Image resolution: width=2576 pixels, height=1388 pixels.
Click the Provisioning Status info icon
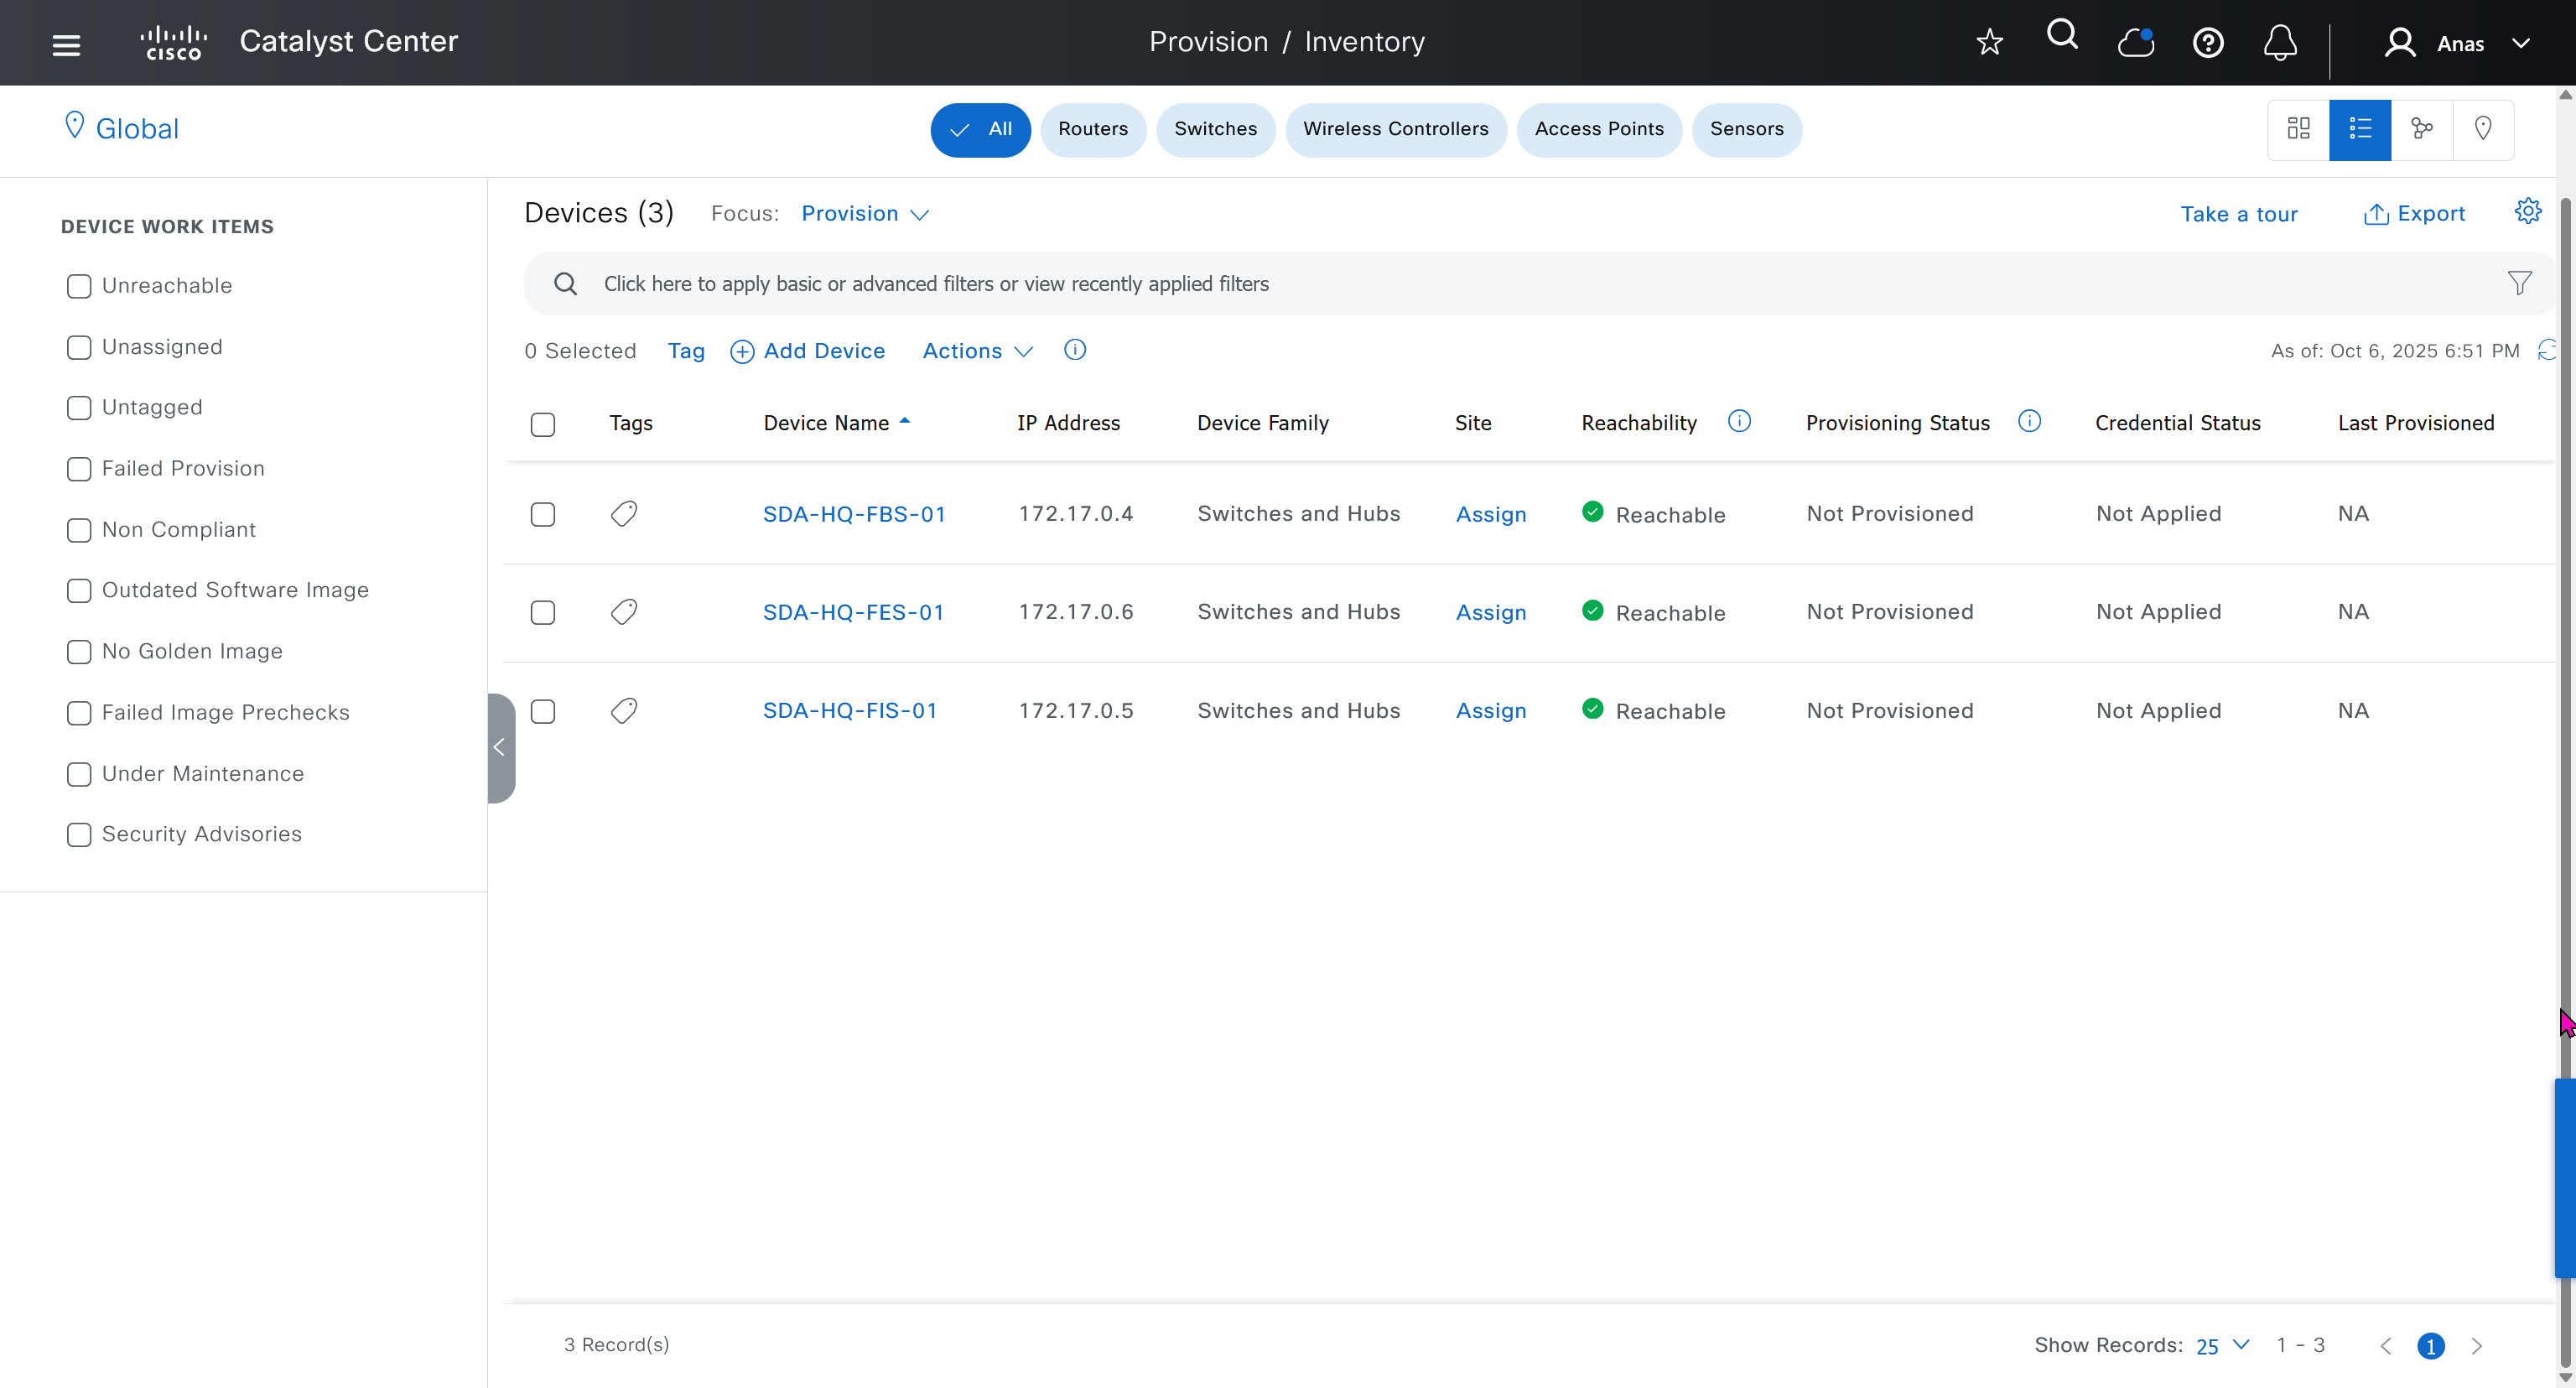coord(2029,422)
